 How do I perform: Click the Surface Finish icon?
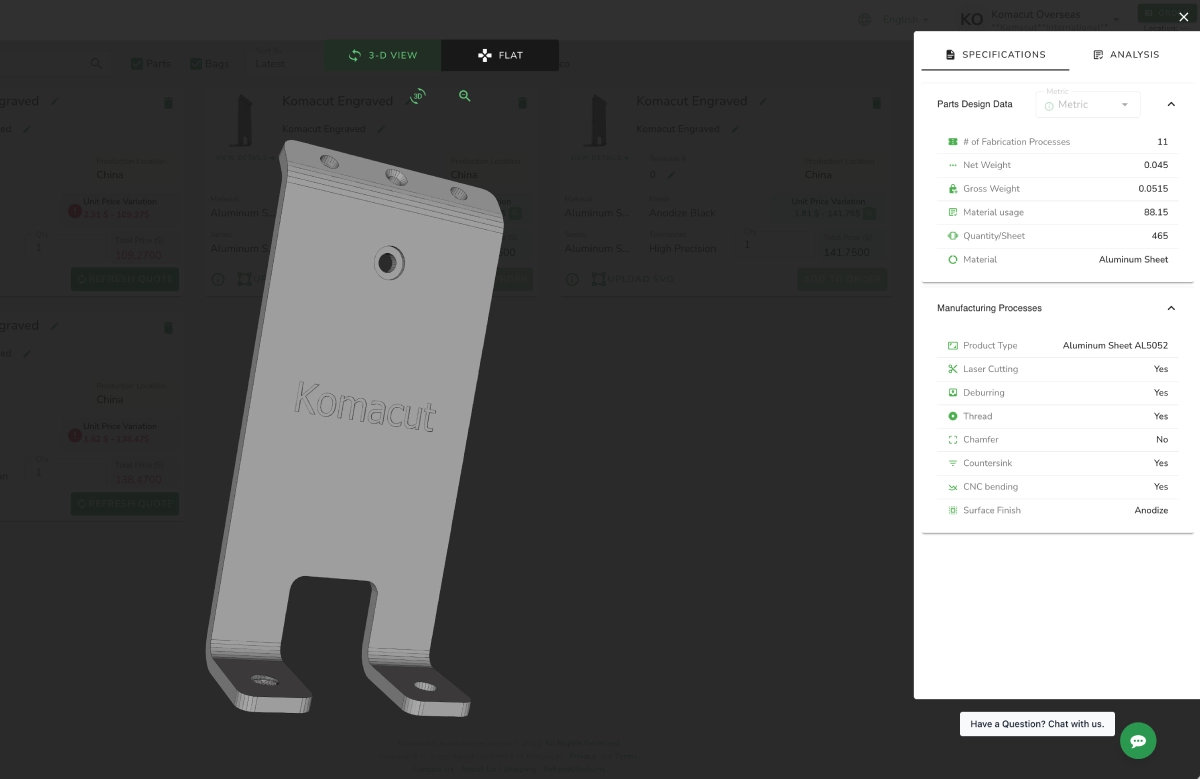[x=953, y=510]
